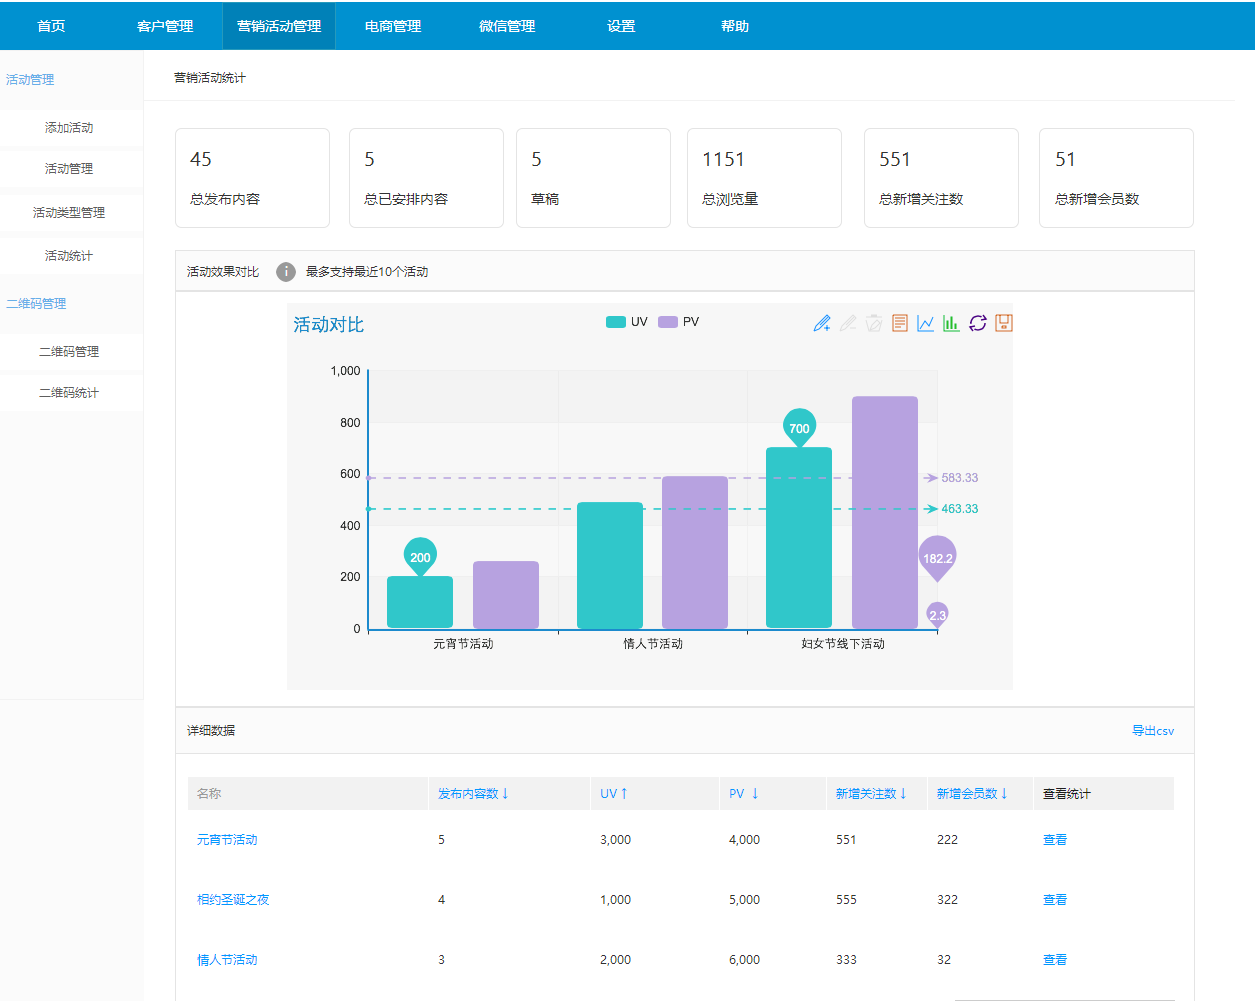This screenshot has height=1001, width=1255.
Task: Toggle the UV series legend
Action: coord(627,322)
